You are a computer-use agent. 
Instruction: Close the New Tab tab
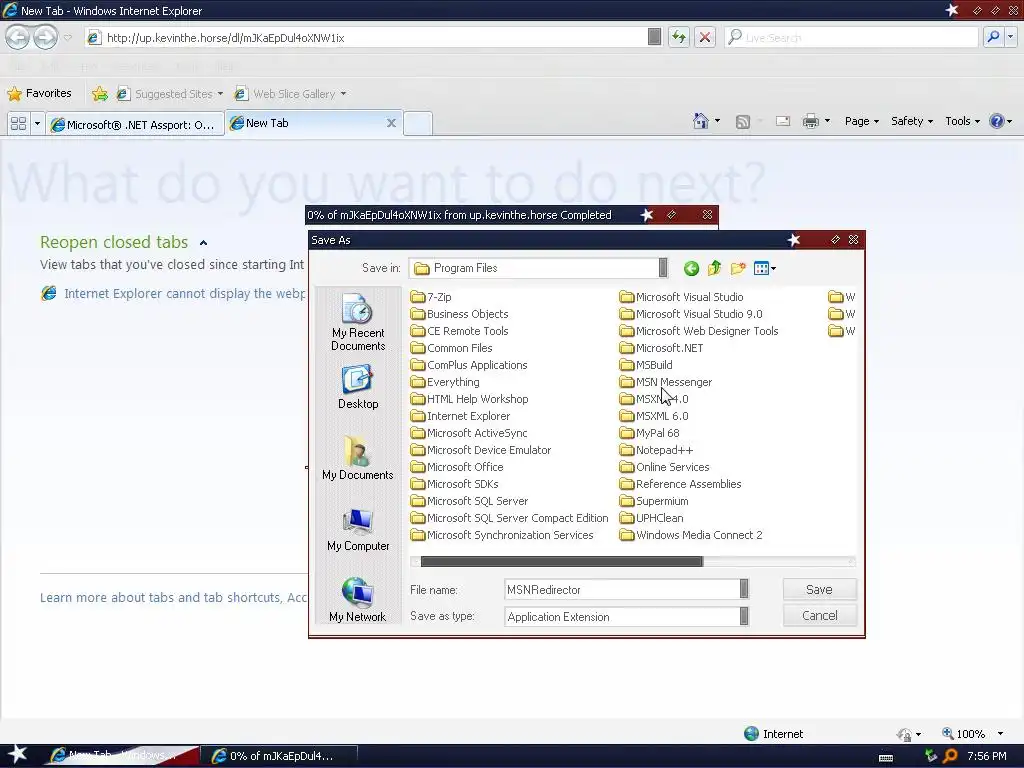(391, 123)
